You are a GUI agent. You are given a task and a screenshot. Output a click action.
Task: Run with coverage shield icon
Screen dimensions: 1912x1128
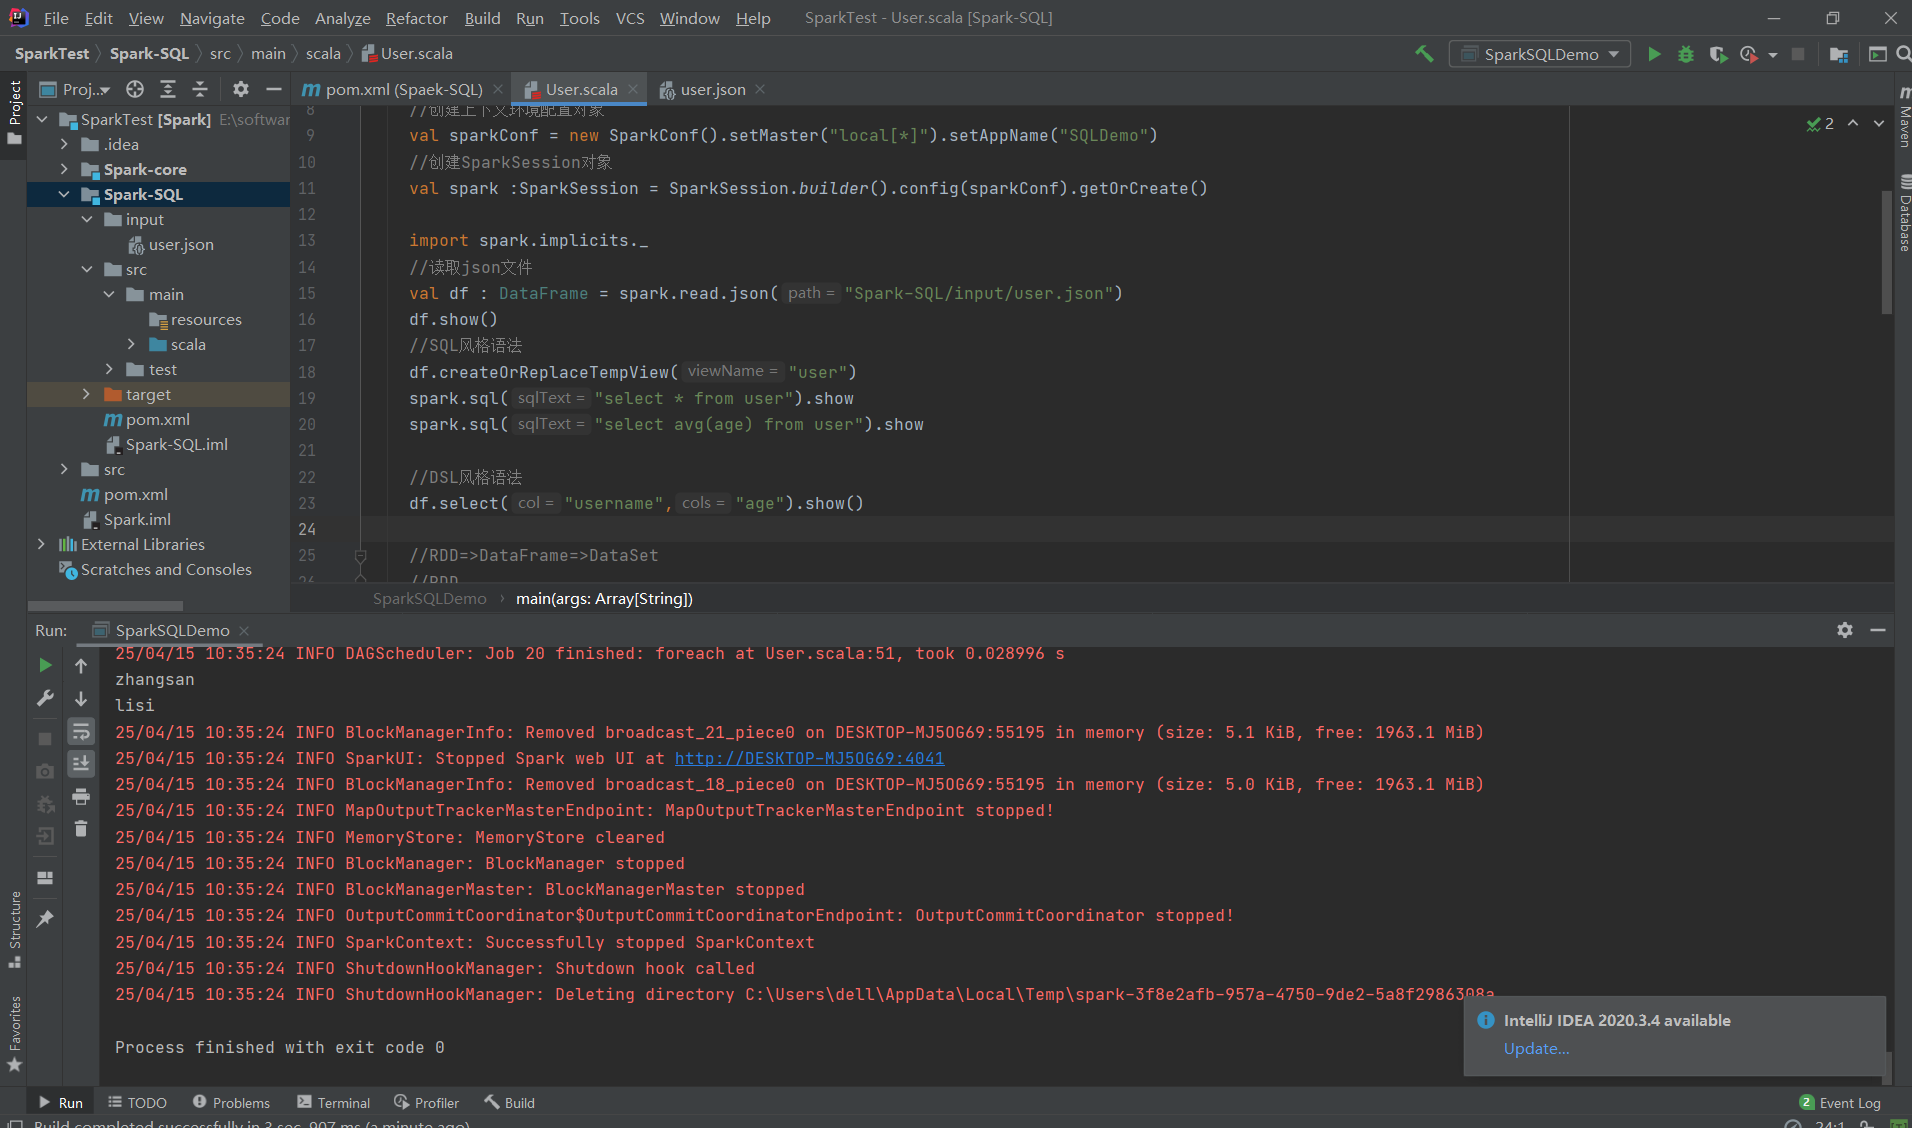[x=1718, y=54]
